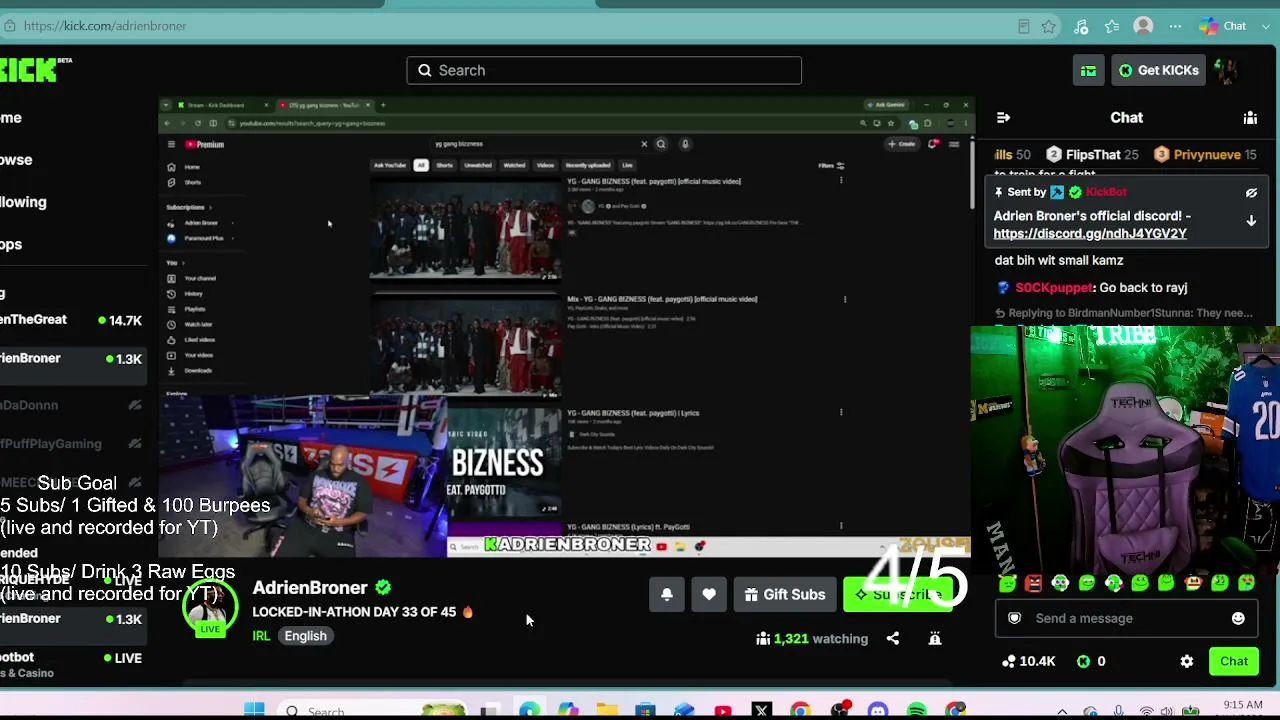Expand the pinned message with the down arrow

pos(1251,221)
